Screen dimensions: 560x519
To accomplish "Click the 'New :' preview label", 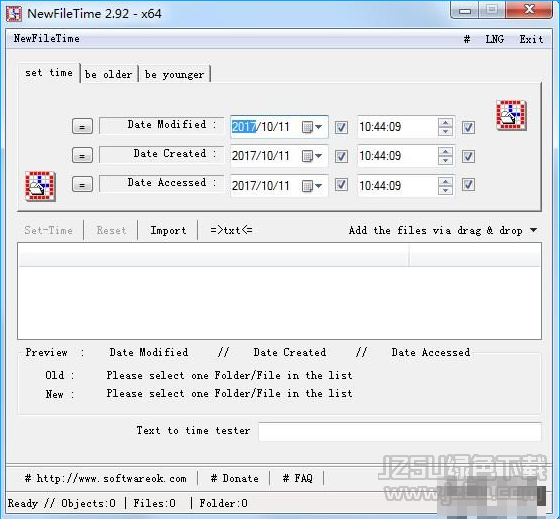I will point(59,394).
